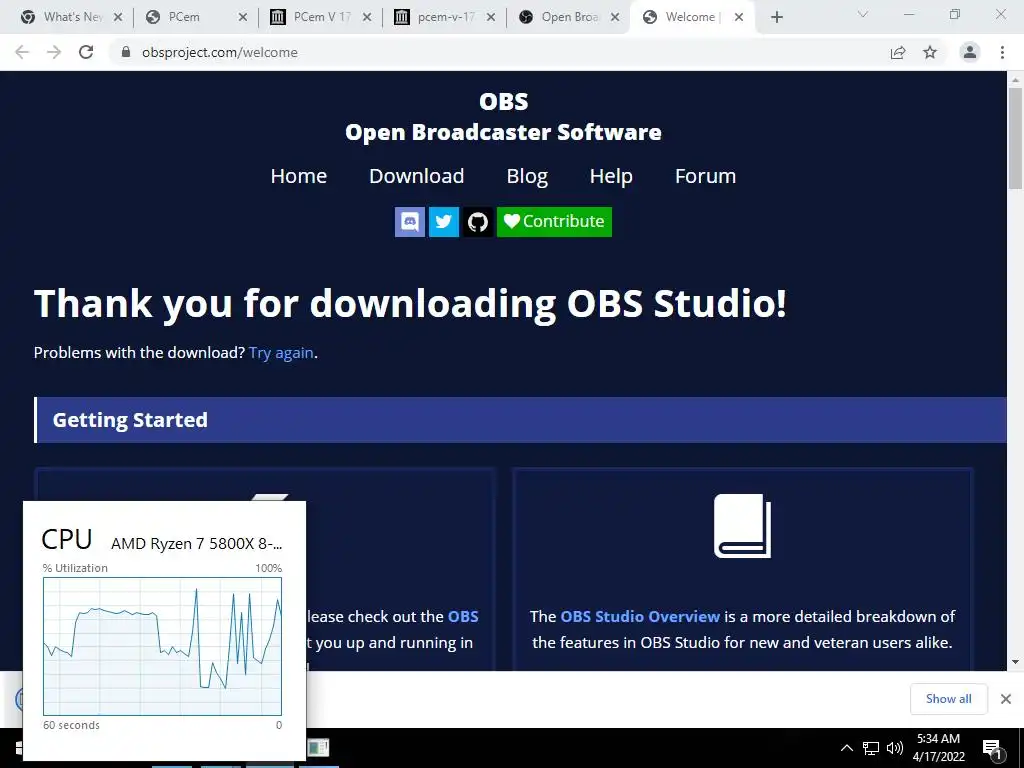Click the page scrollbar up arrow
1024x768 pixels.
coord(1015,80)
